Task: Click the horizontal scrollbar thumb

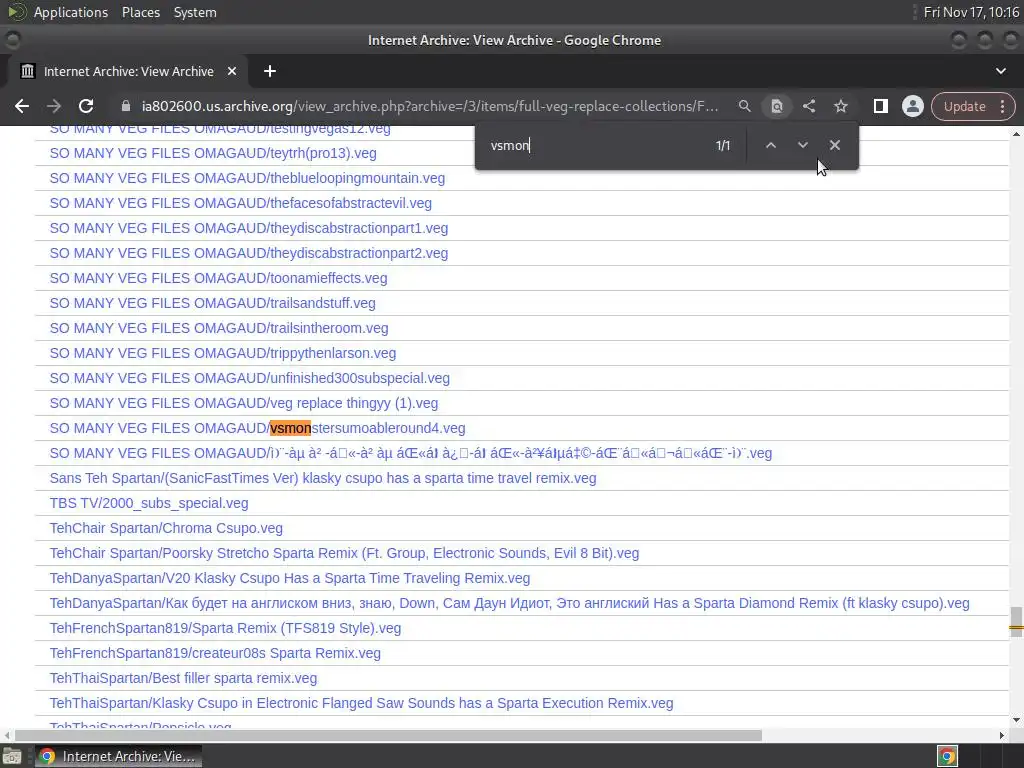Action: tap(388, 735)
